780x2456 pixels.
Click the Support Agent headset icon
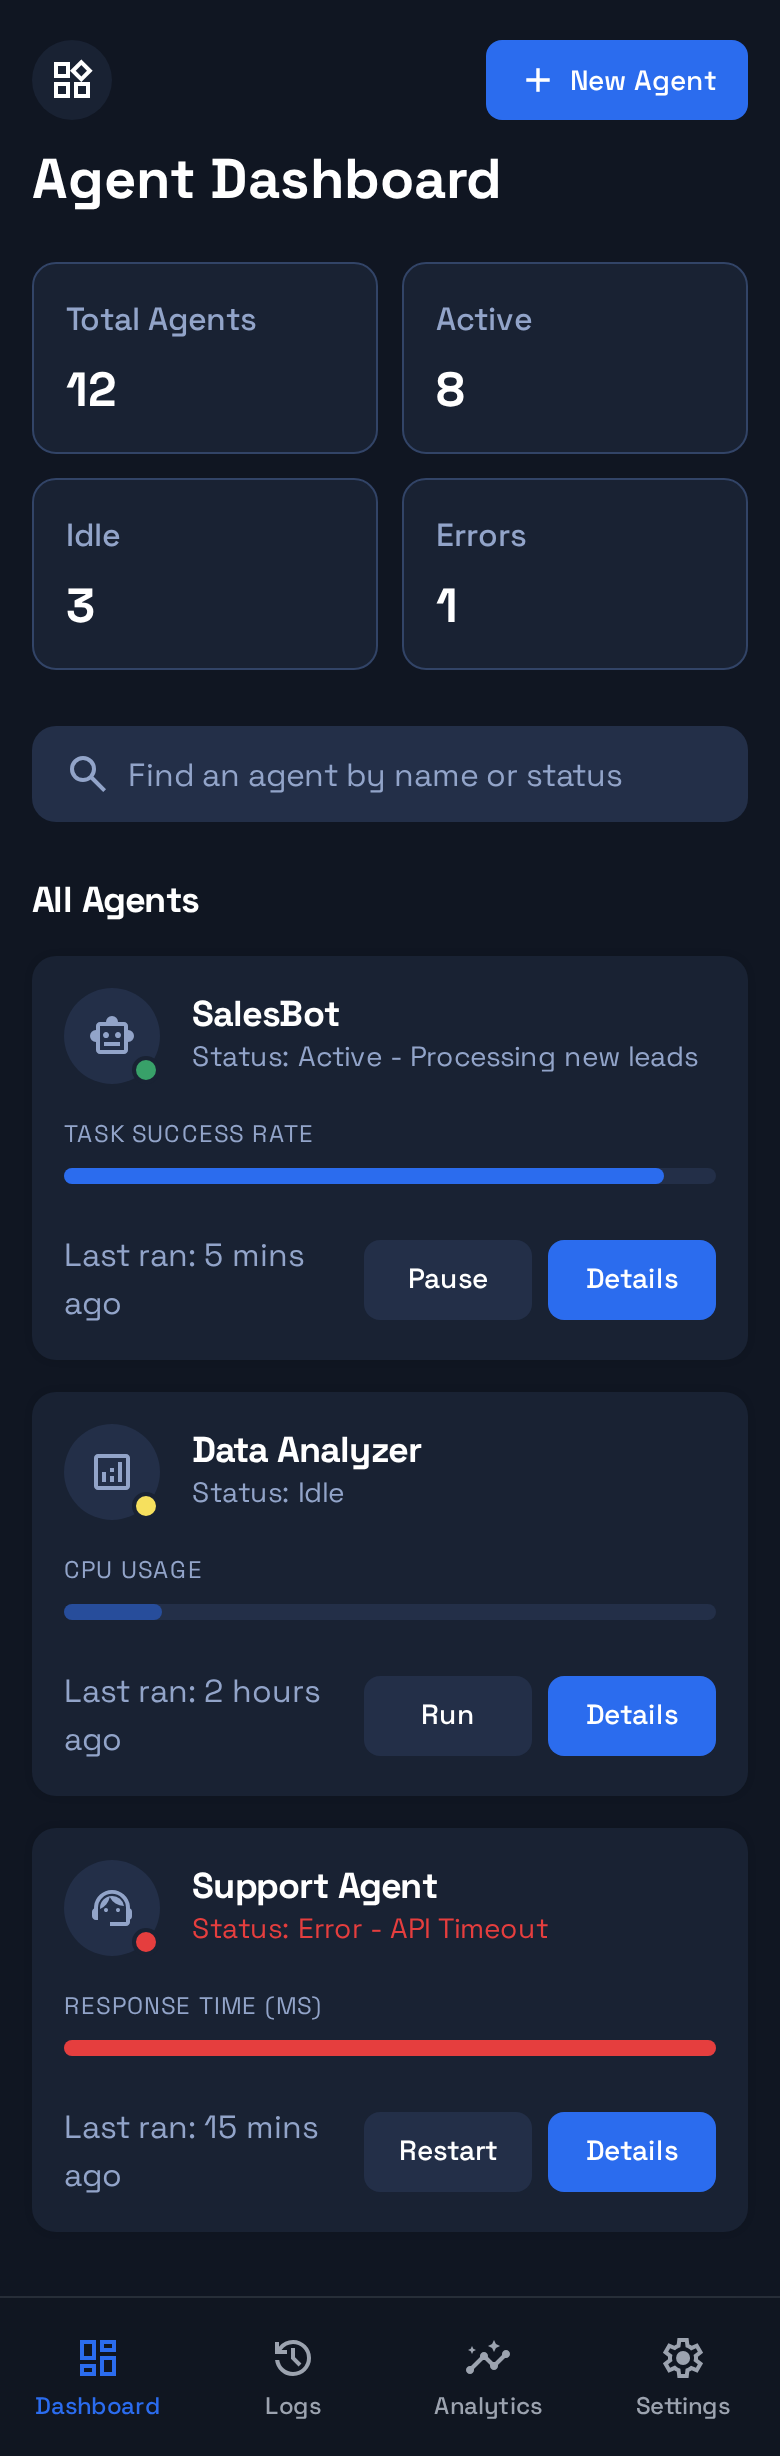tap(112, 1908)
